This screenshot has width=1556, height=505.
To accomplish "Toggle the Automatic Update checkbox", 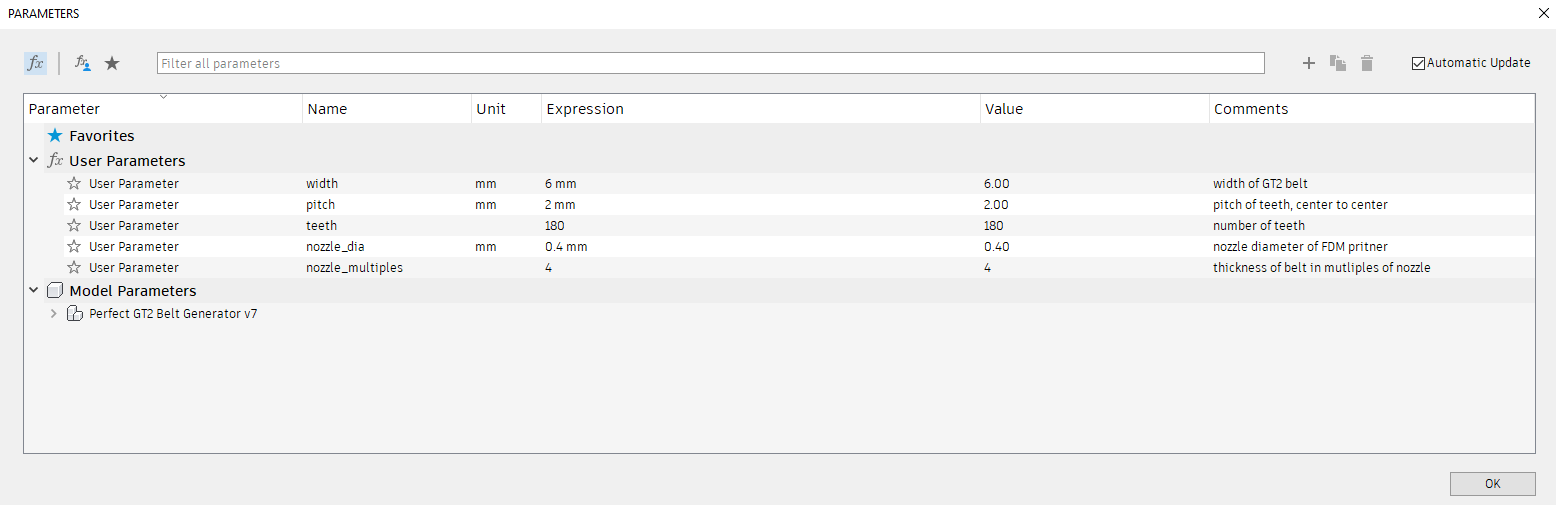I will tap(1418, 63).
